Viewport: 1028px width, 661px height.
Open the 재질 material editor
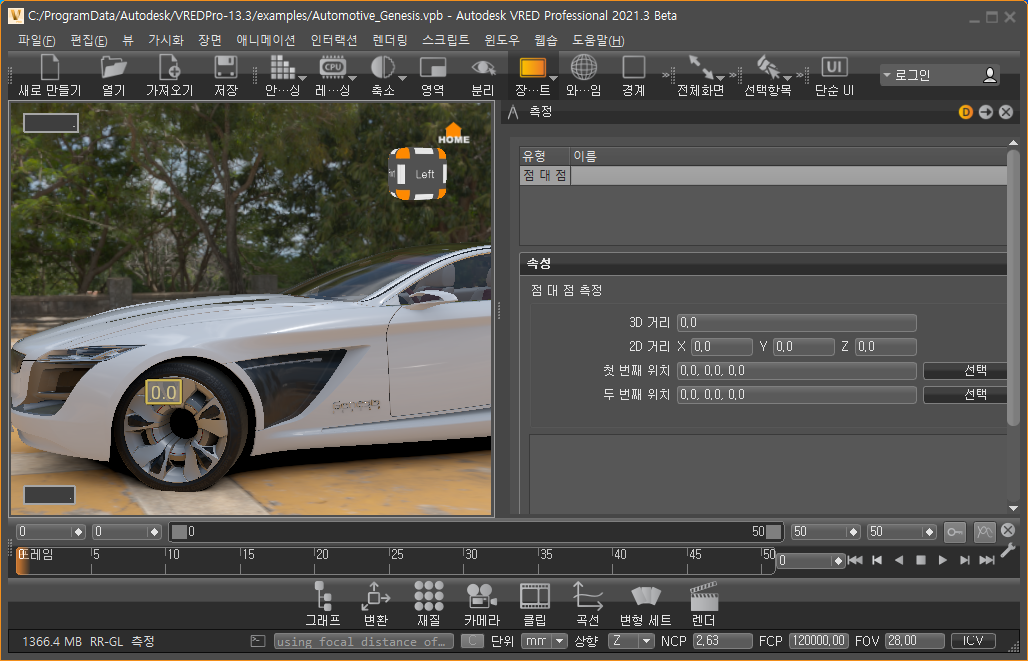click(428, 597)
